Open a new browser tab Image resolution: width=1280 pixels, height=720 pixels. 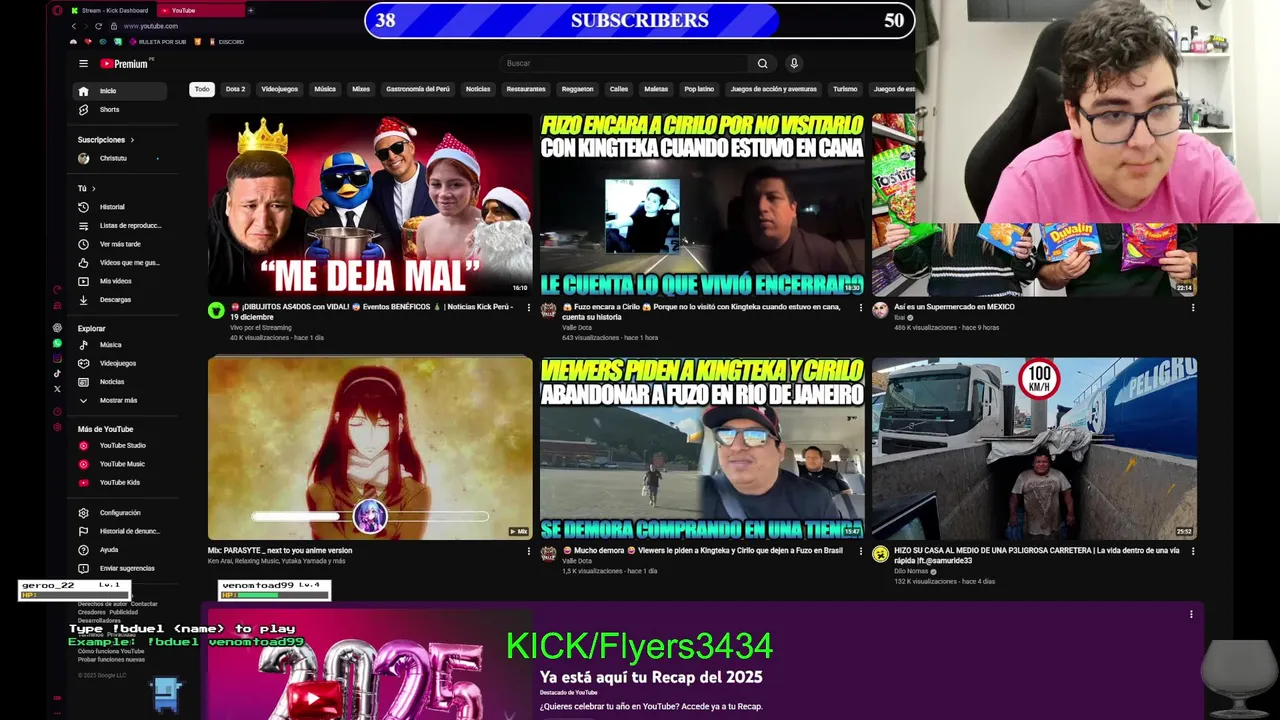pyautogui.click(x=250, y=10)
